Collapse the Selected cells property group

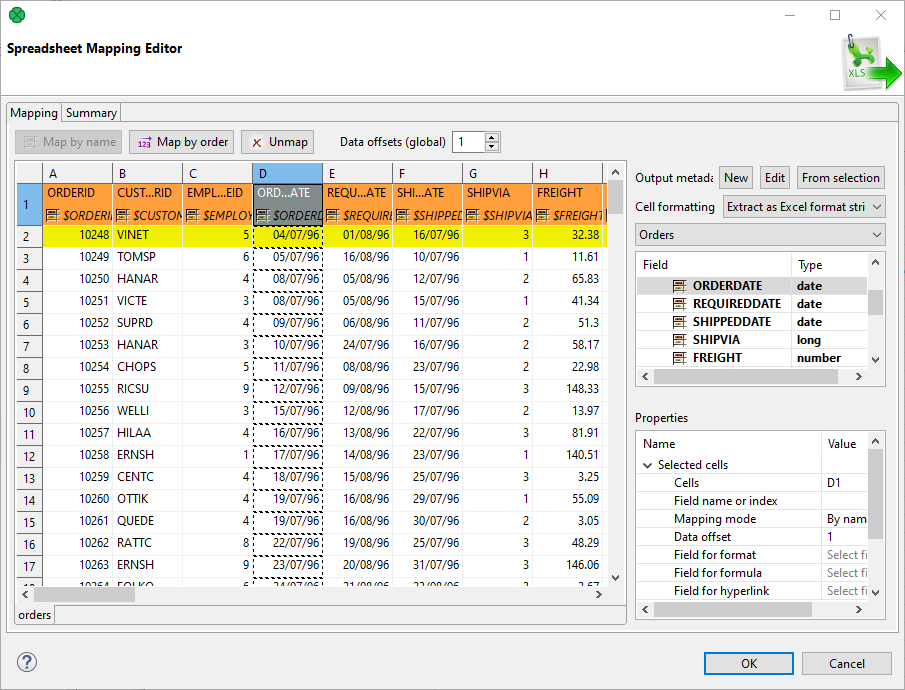[648, 464]
